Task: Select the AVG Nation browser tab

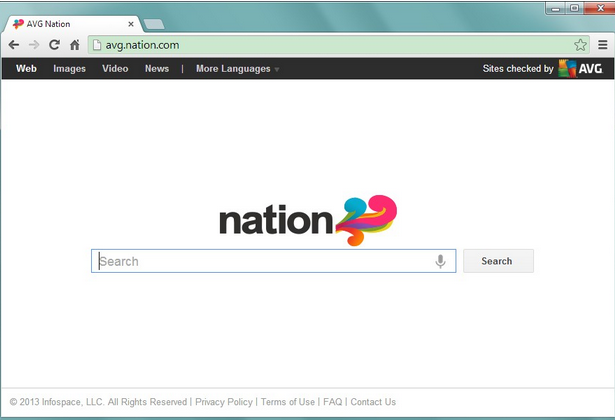Action: click(x=71, y=24)
